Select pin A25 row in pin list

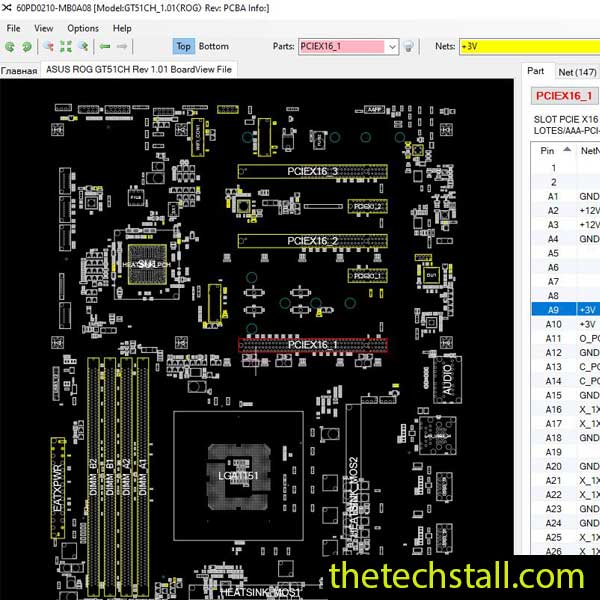(x=566, y=537)
